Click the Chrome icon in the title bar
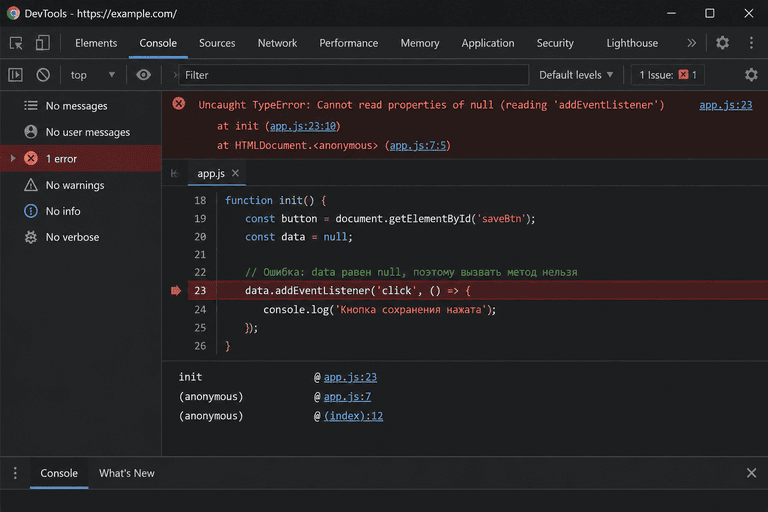The width and height of the screenshot is (768, 512). [13, 13]
